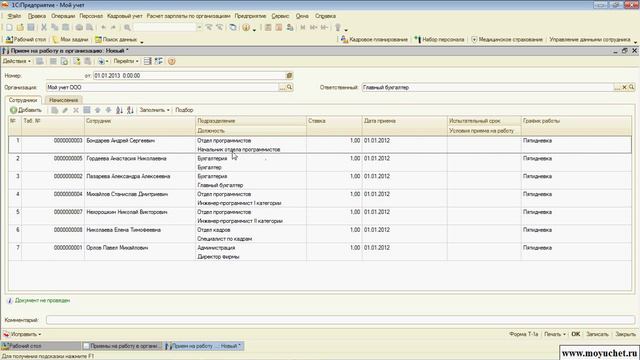Open dropdown arrow beside the help icon
The image size is (640, 360).
[254, 29]
